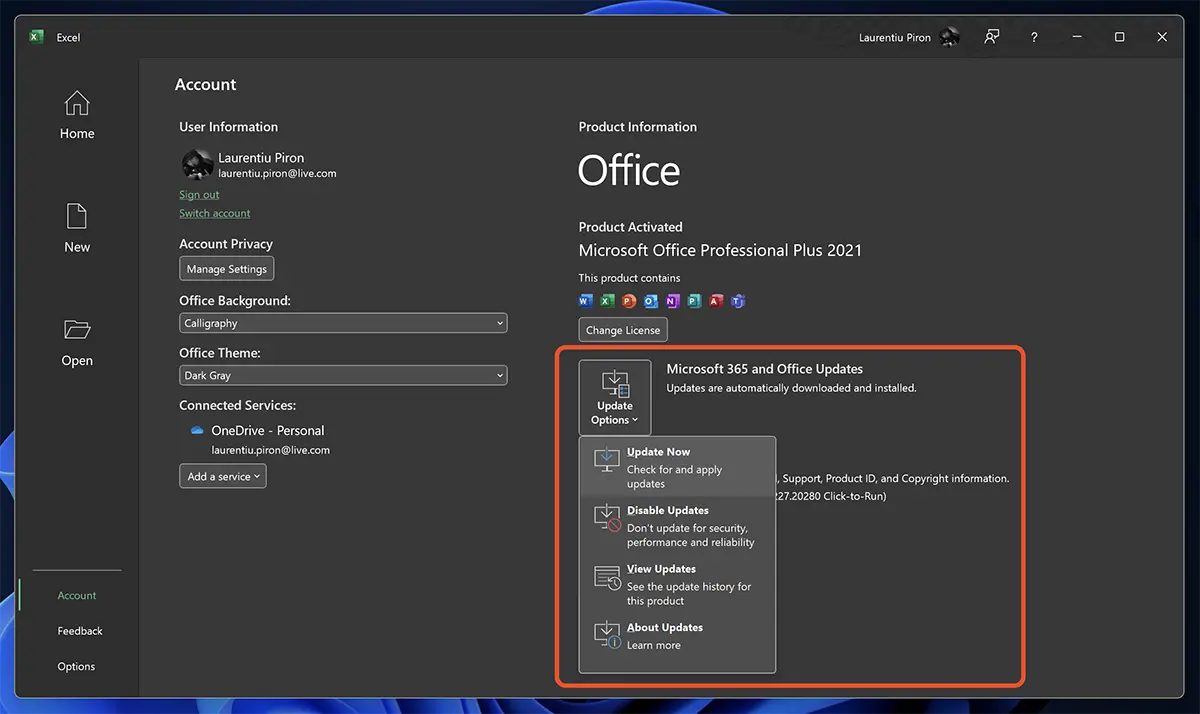Open the Office Theme dropdown showing Dark Gray
The image size is (1200, 714).
(x=343, y=375)
